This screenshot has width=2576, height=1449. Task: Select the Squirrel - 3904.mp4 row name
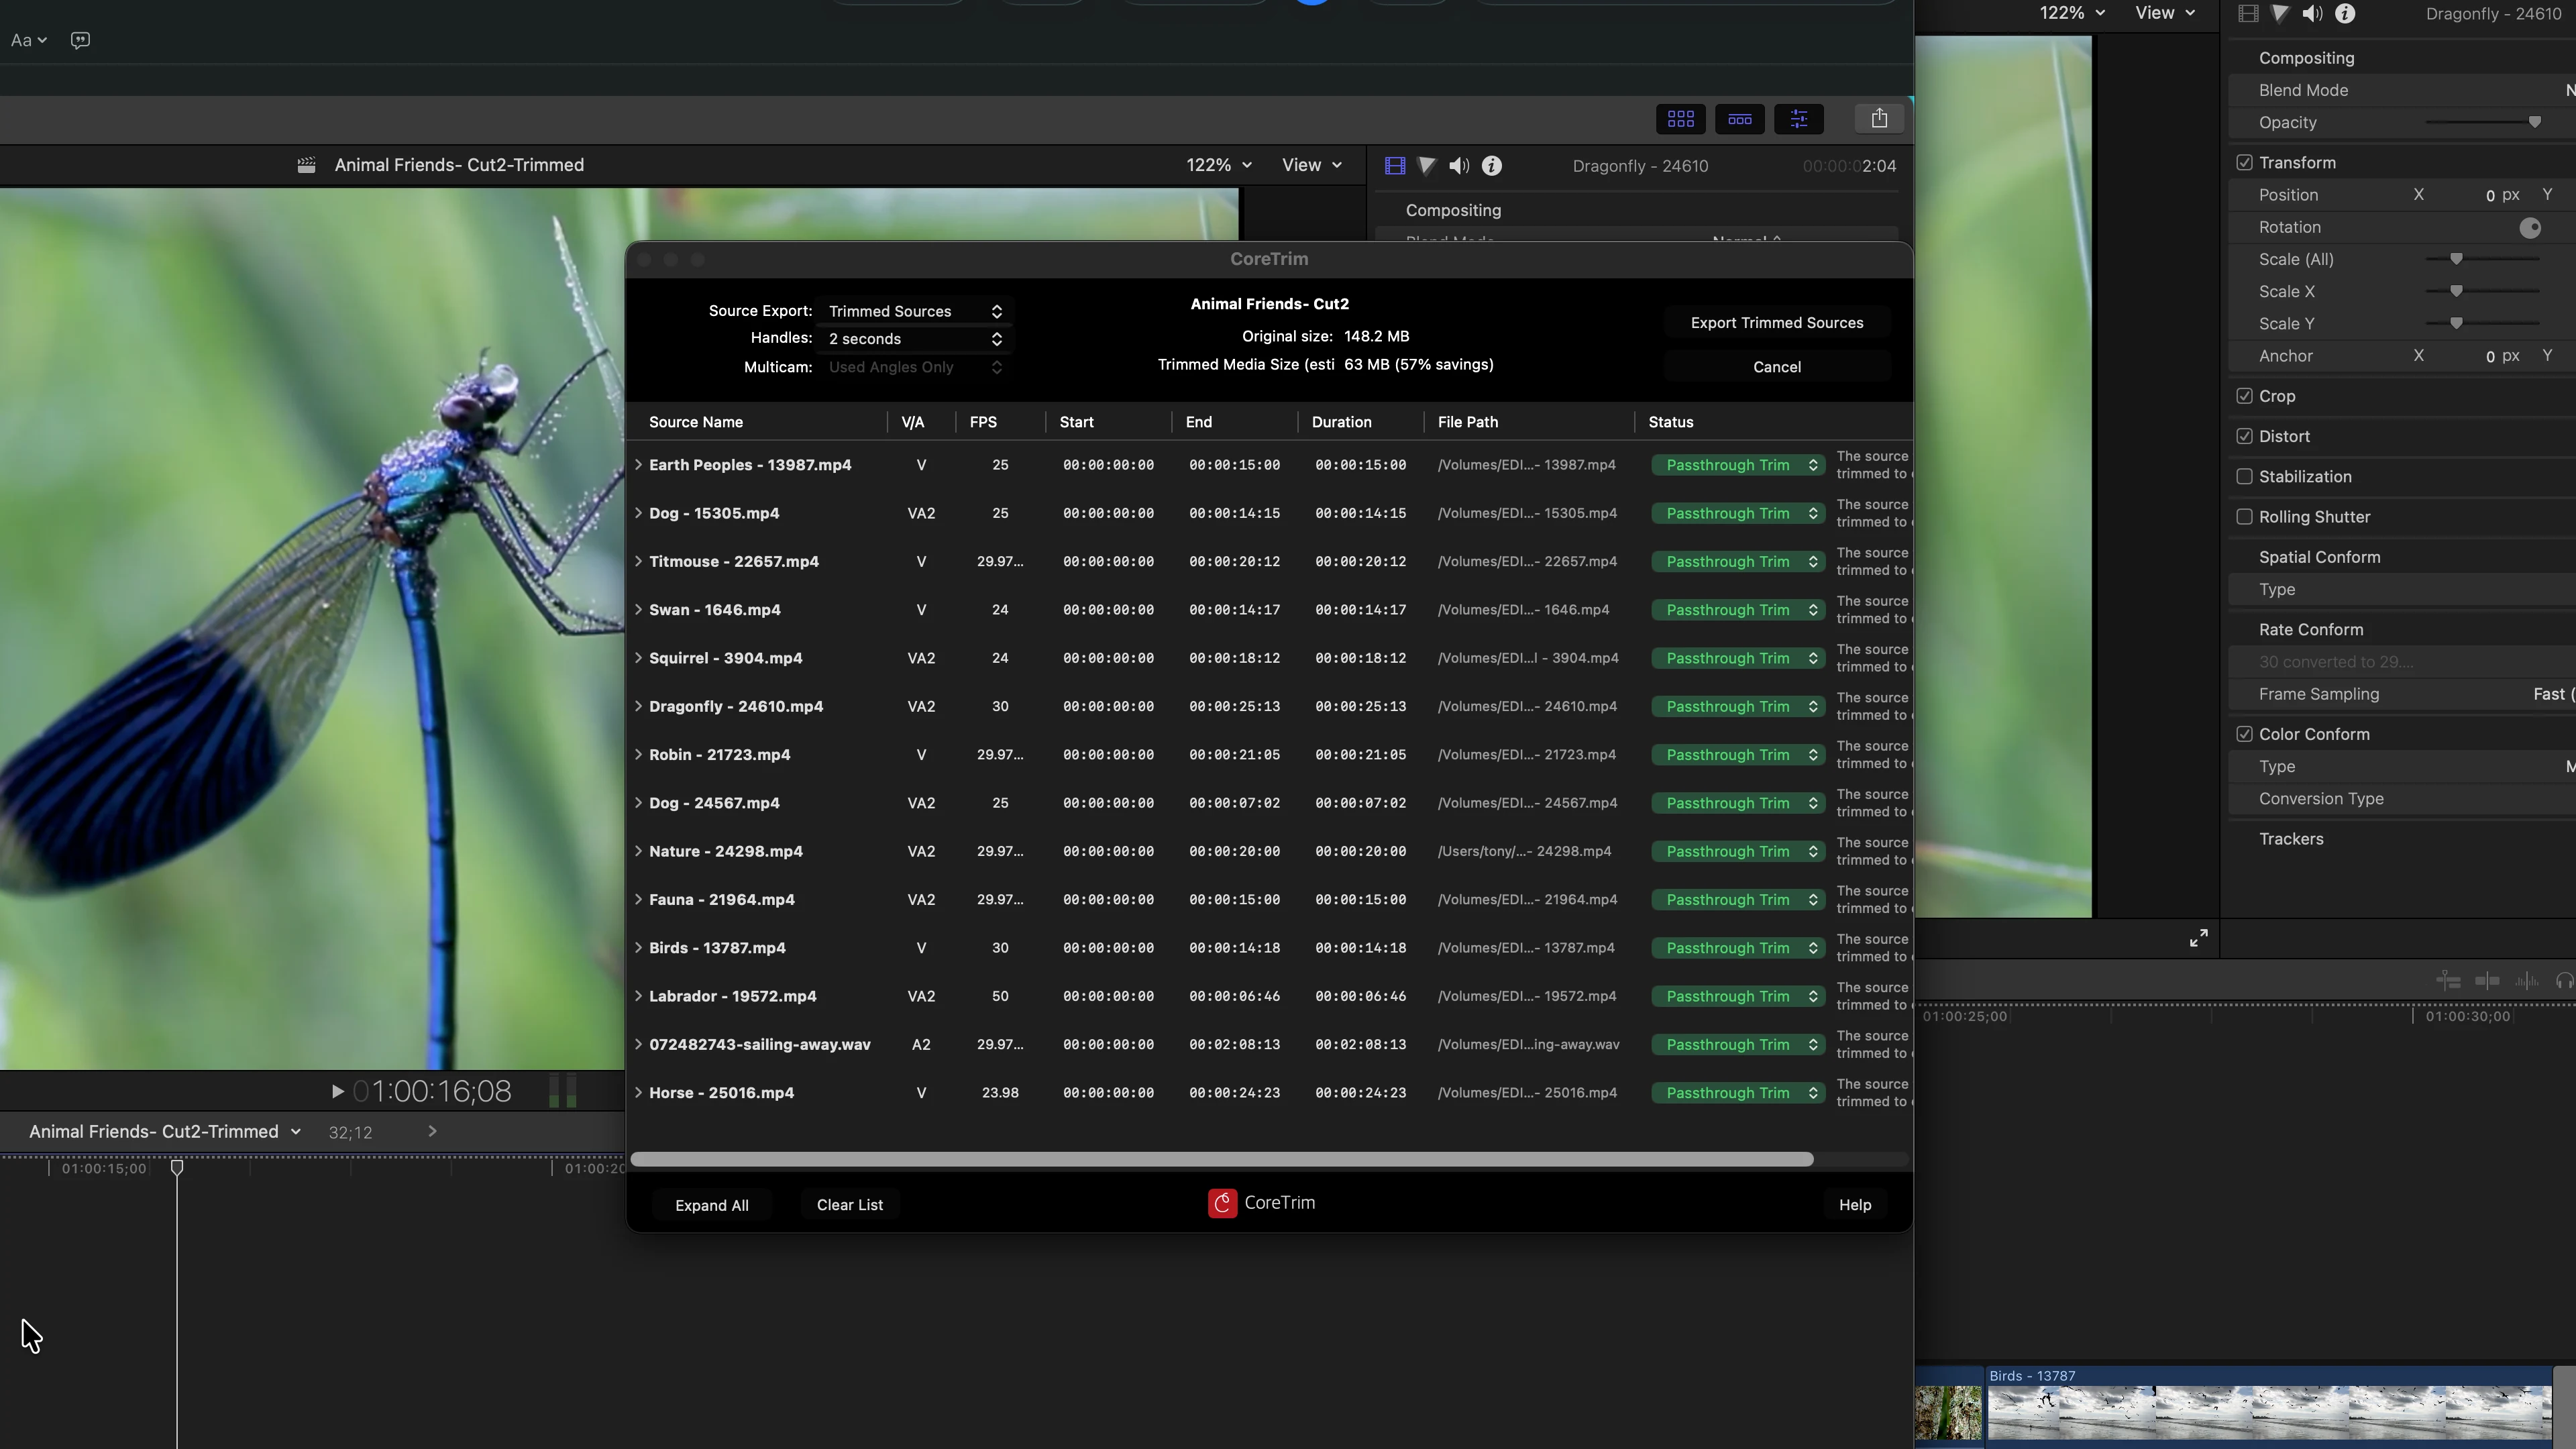tap(726, 658)
